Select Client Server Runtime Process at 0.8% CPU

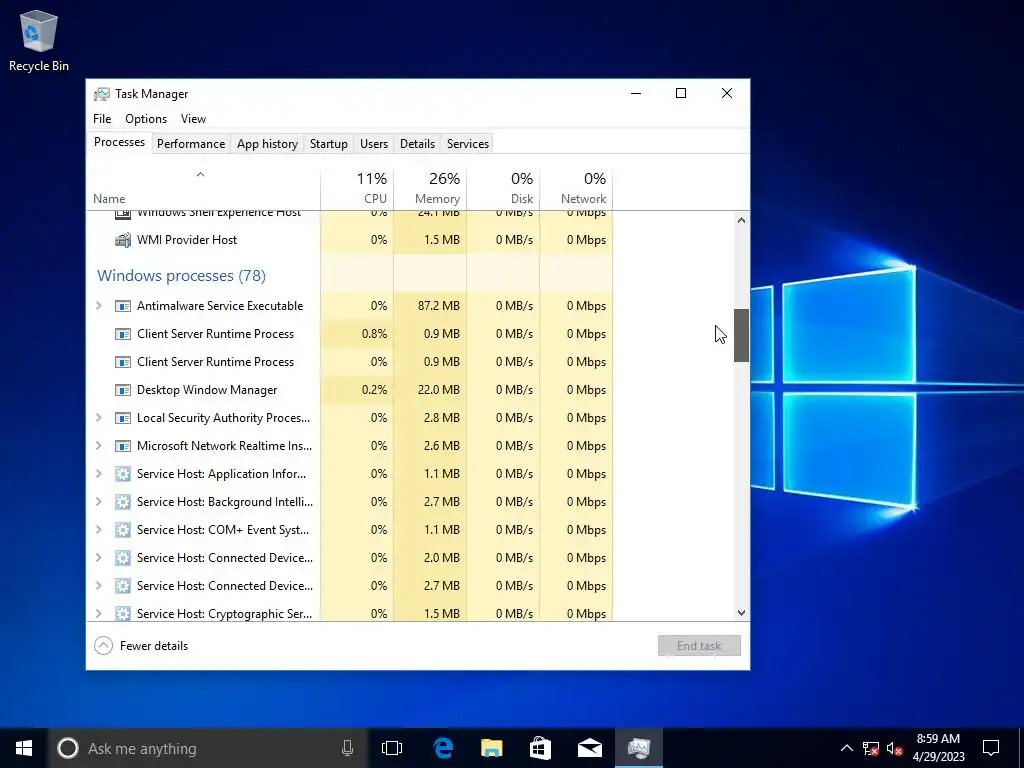[x=216, y=334]
